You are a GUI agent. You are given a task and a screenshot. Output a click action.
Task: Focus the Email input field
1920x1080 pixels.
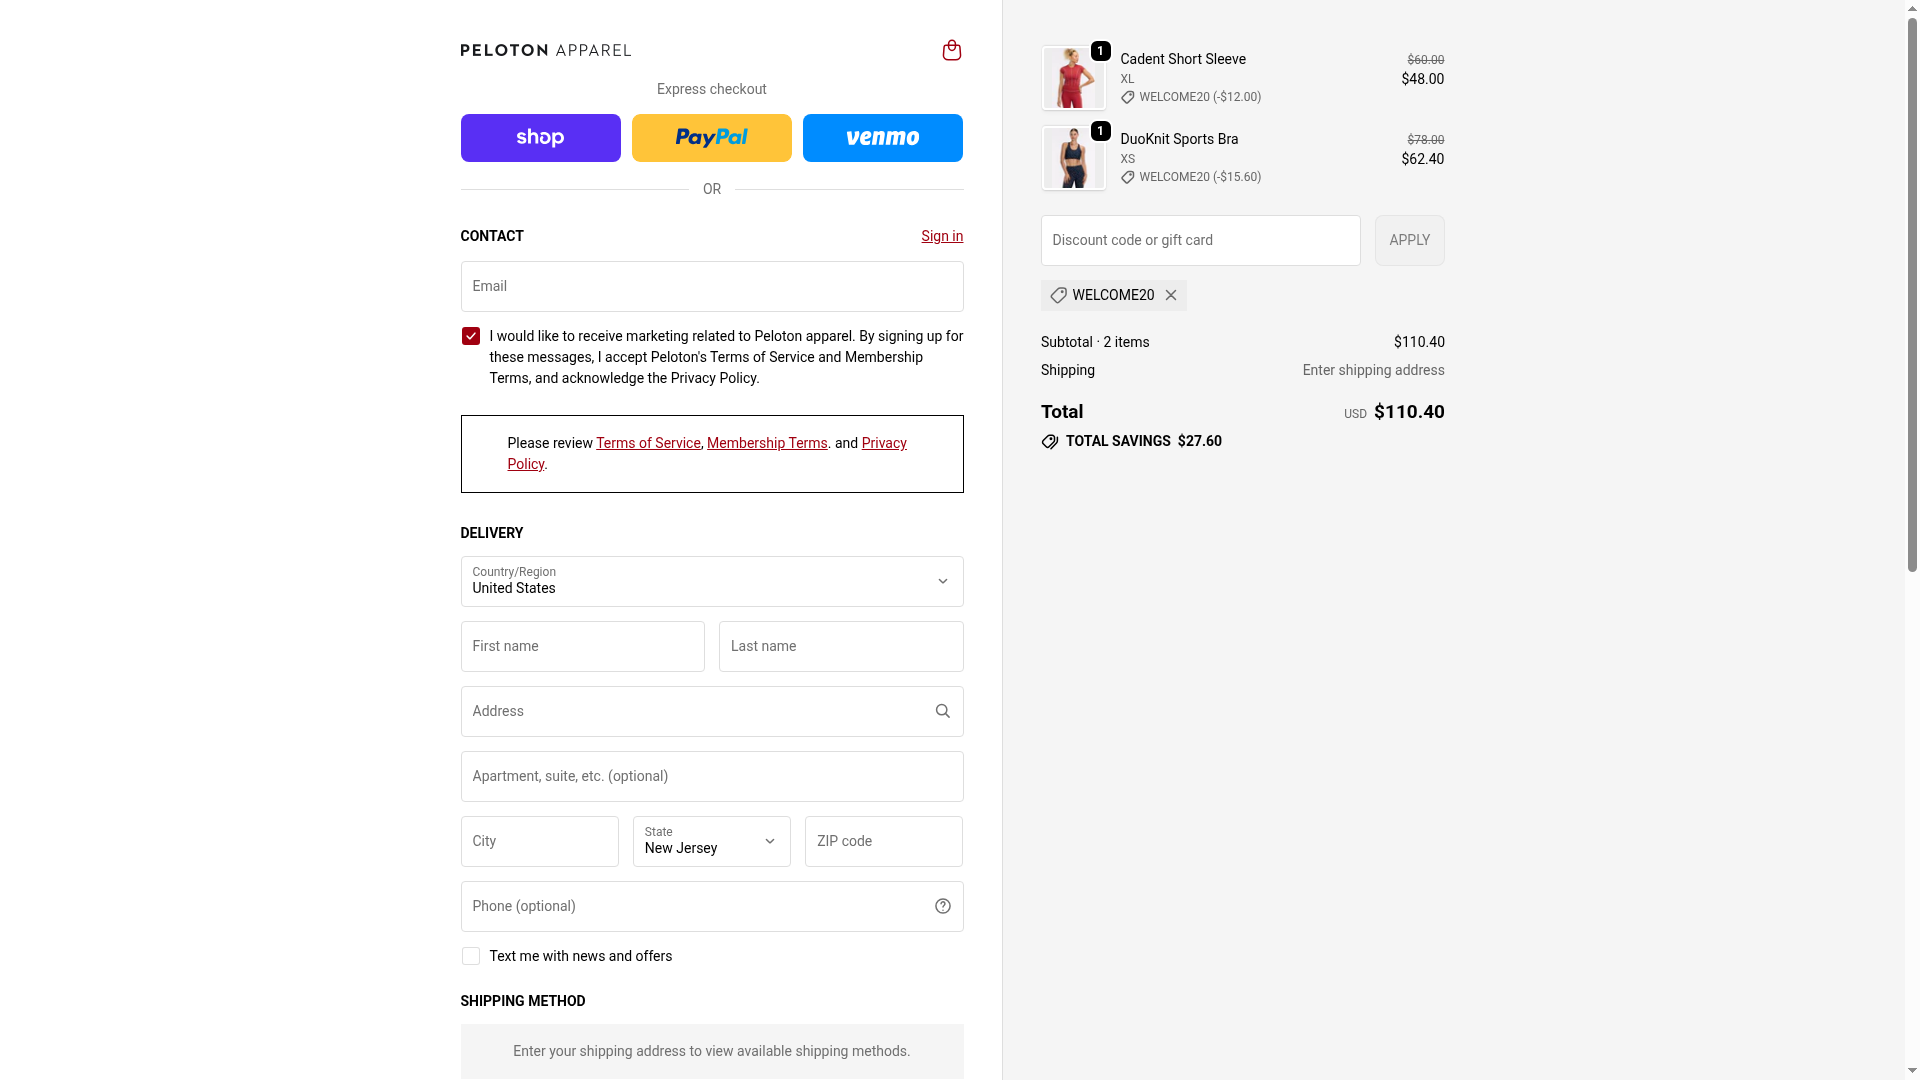(x=711, y=286)
